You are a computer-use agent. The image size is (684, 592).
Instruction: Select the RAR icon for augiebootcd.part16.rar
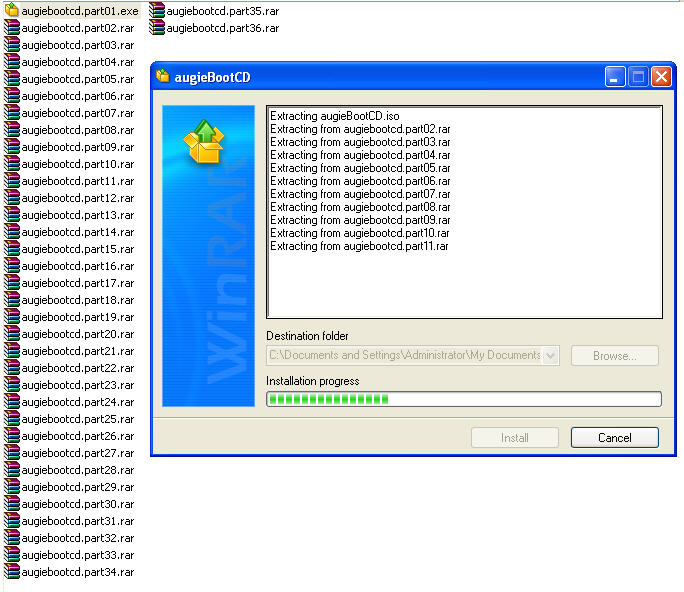[x=12, y=266]
